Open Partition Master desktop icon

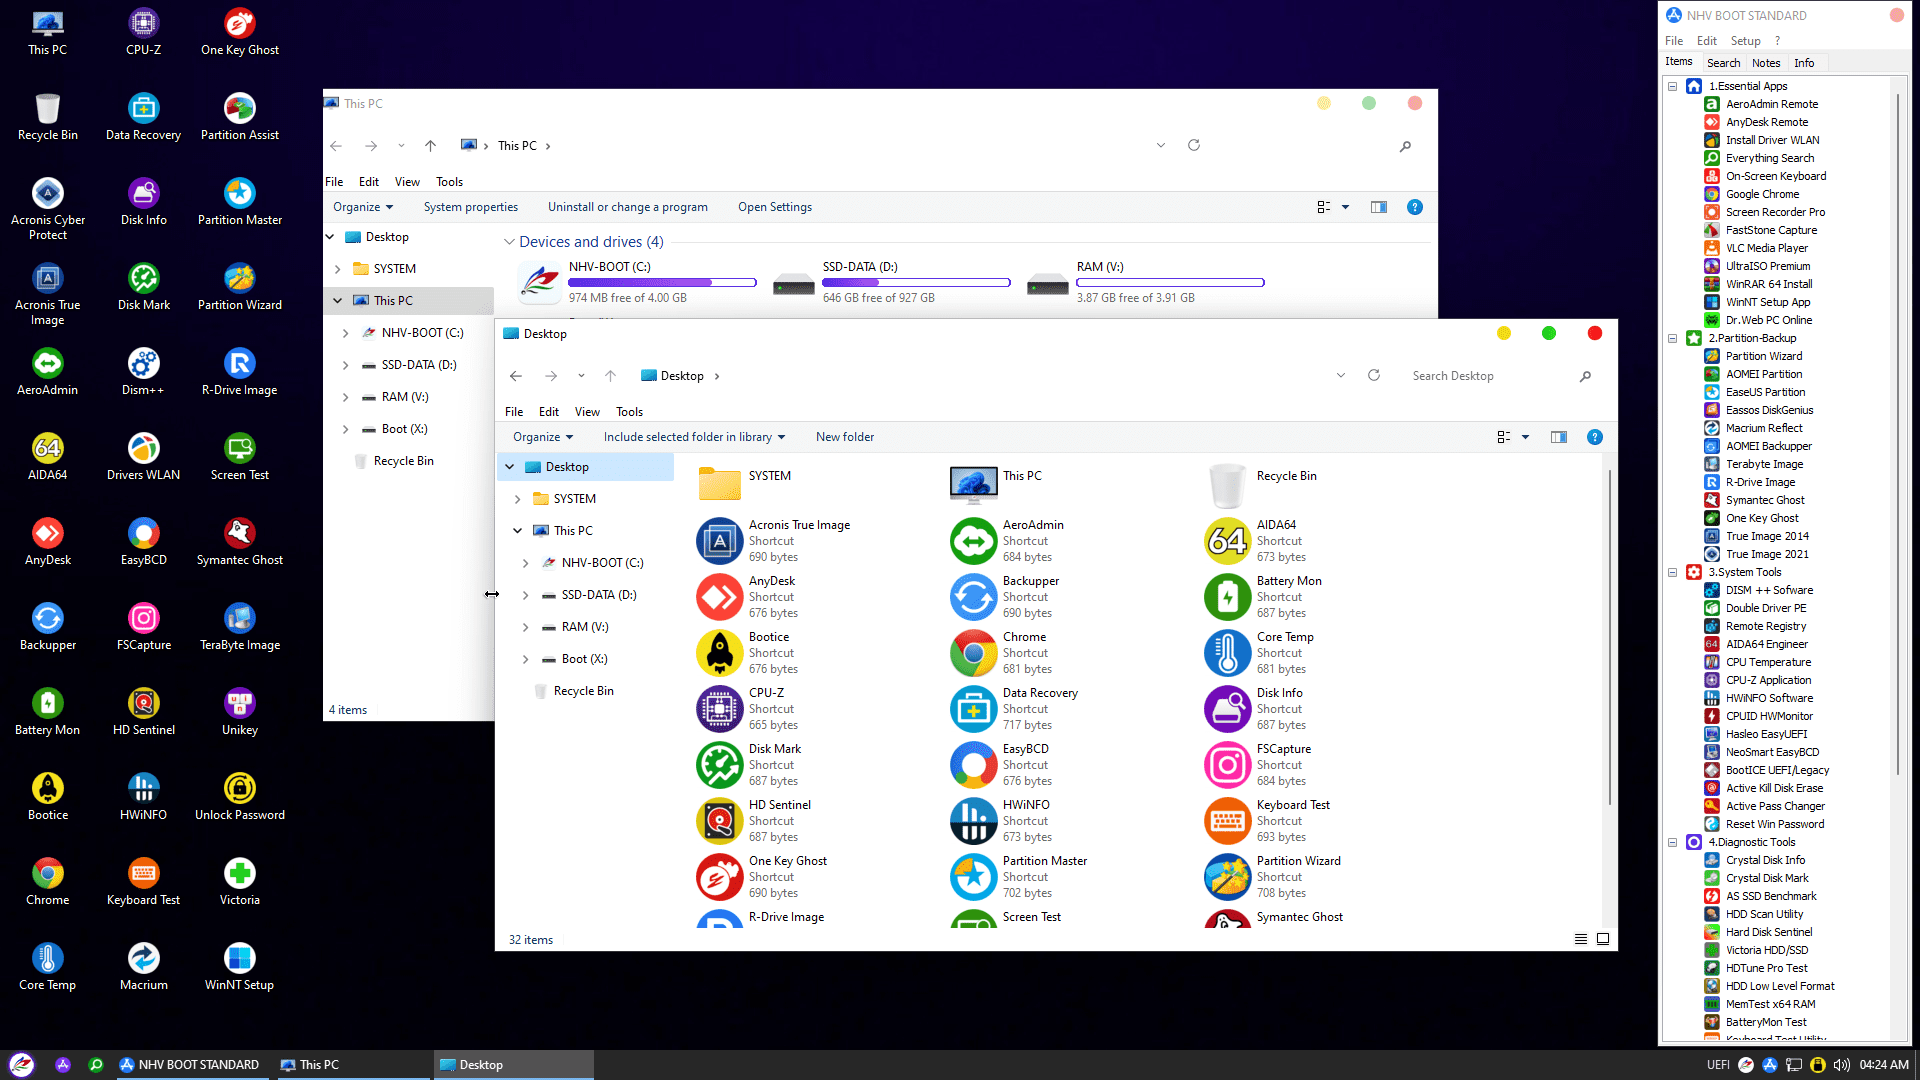coord(239,201)
